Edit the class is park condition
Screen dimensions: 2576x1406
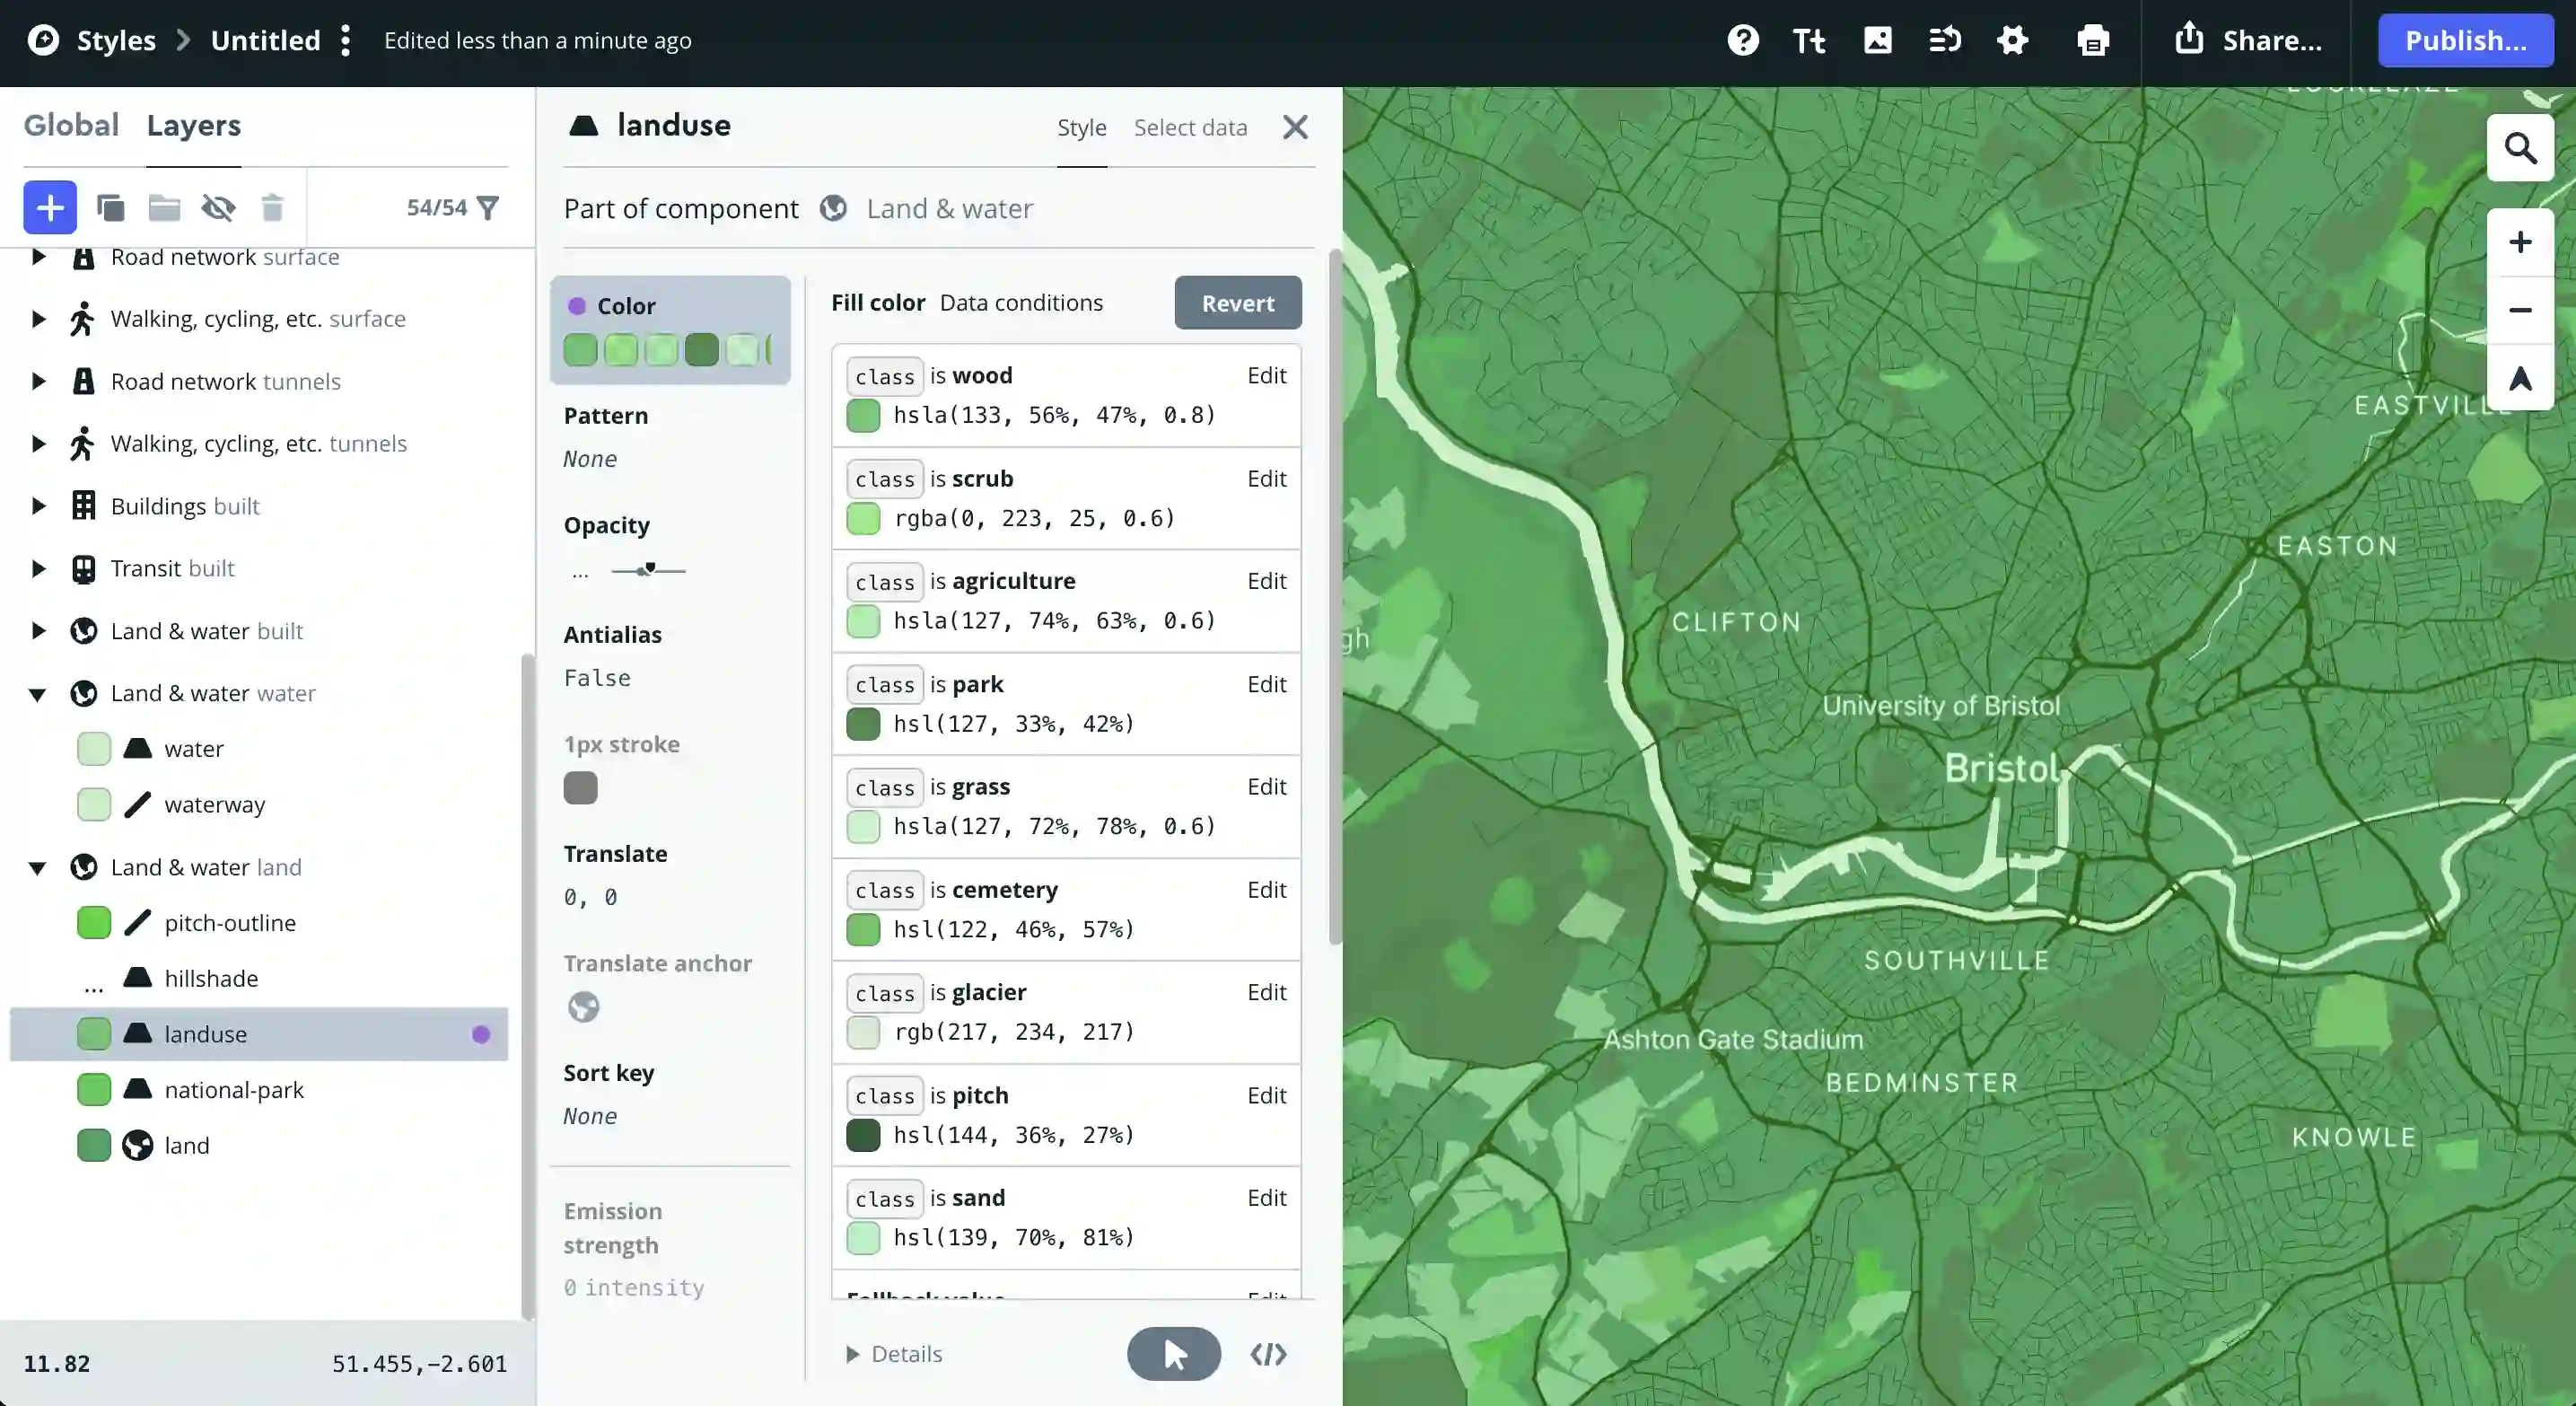[x=1266, y=685]
